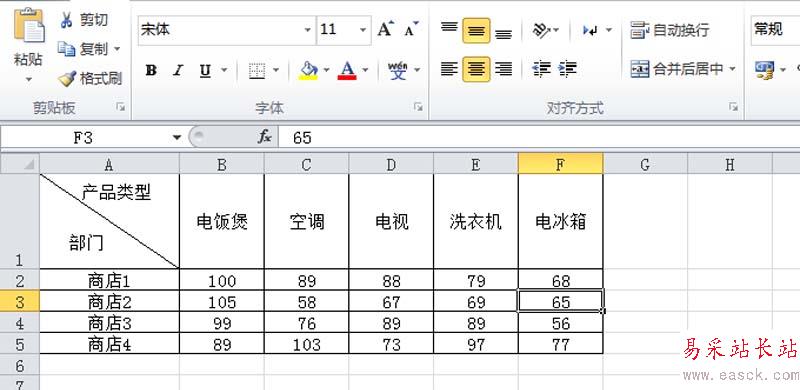Click cell with value 105

pyautogui.click(x=222, y=302)
